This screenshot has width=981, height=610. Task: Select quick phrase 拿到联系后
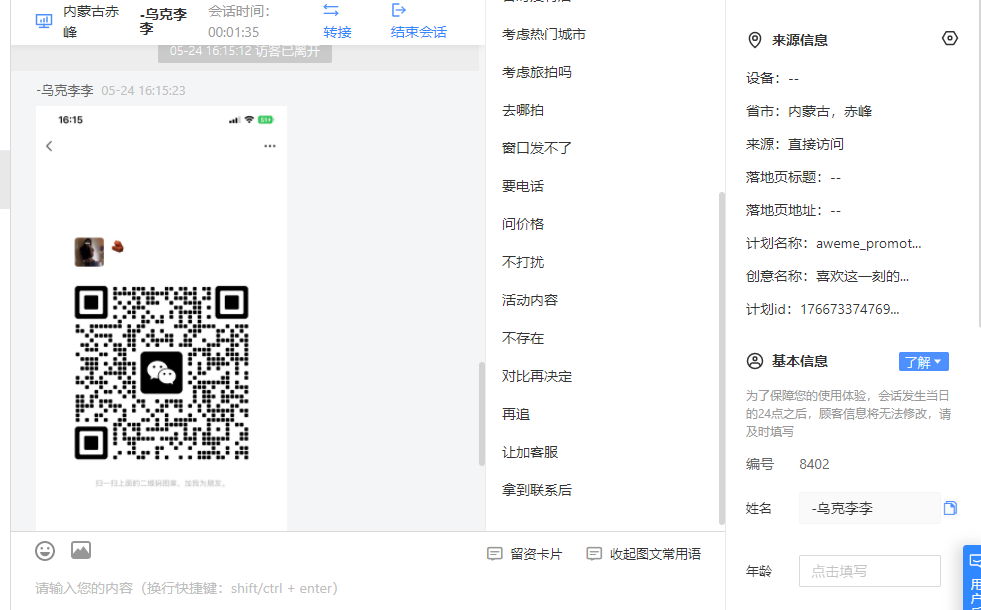click(537, 490)
